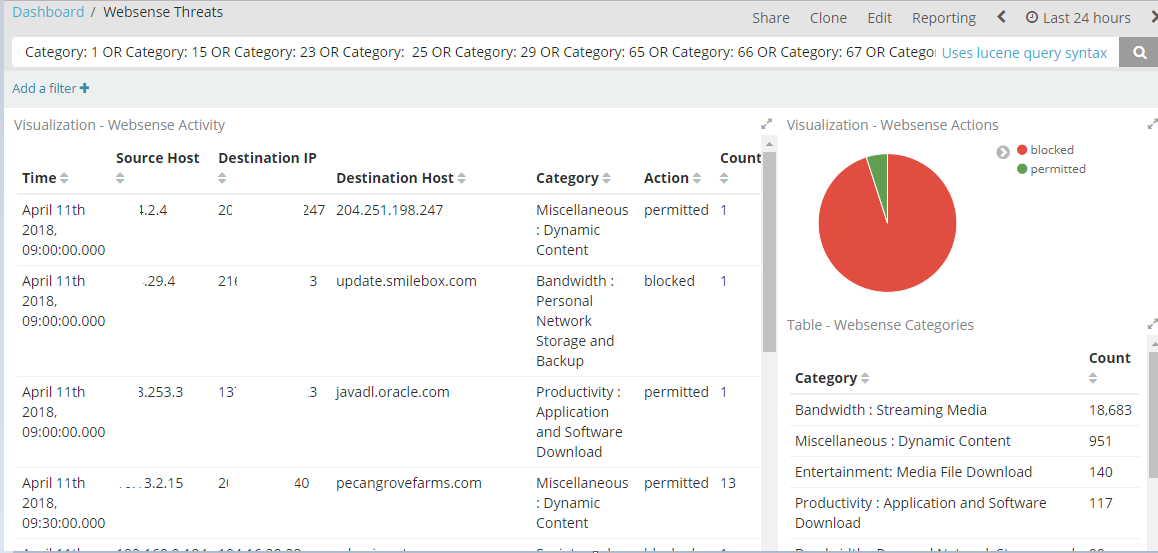Select pecangrovefarms.com destination host cell

coord(408,483)
